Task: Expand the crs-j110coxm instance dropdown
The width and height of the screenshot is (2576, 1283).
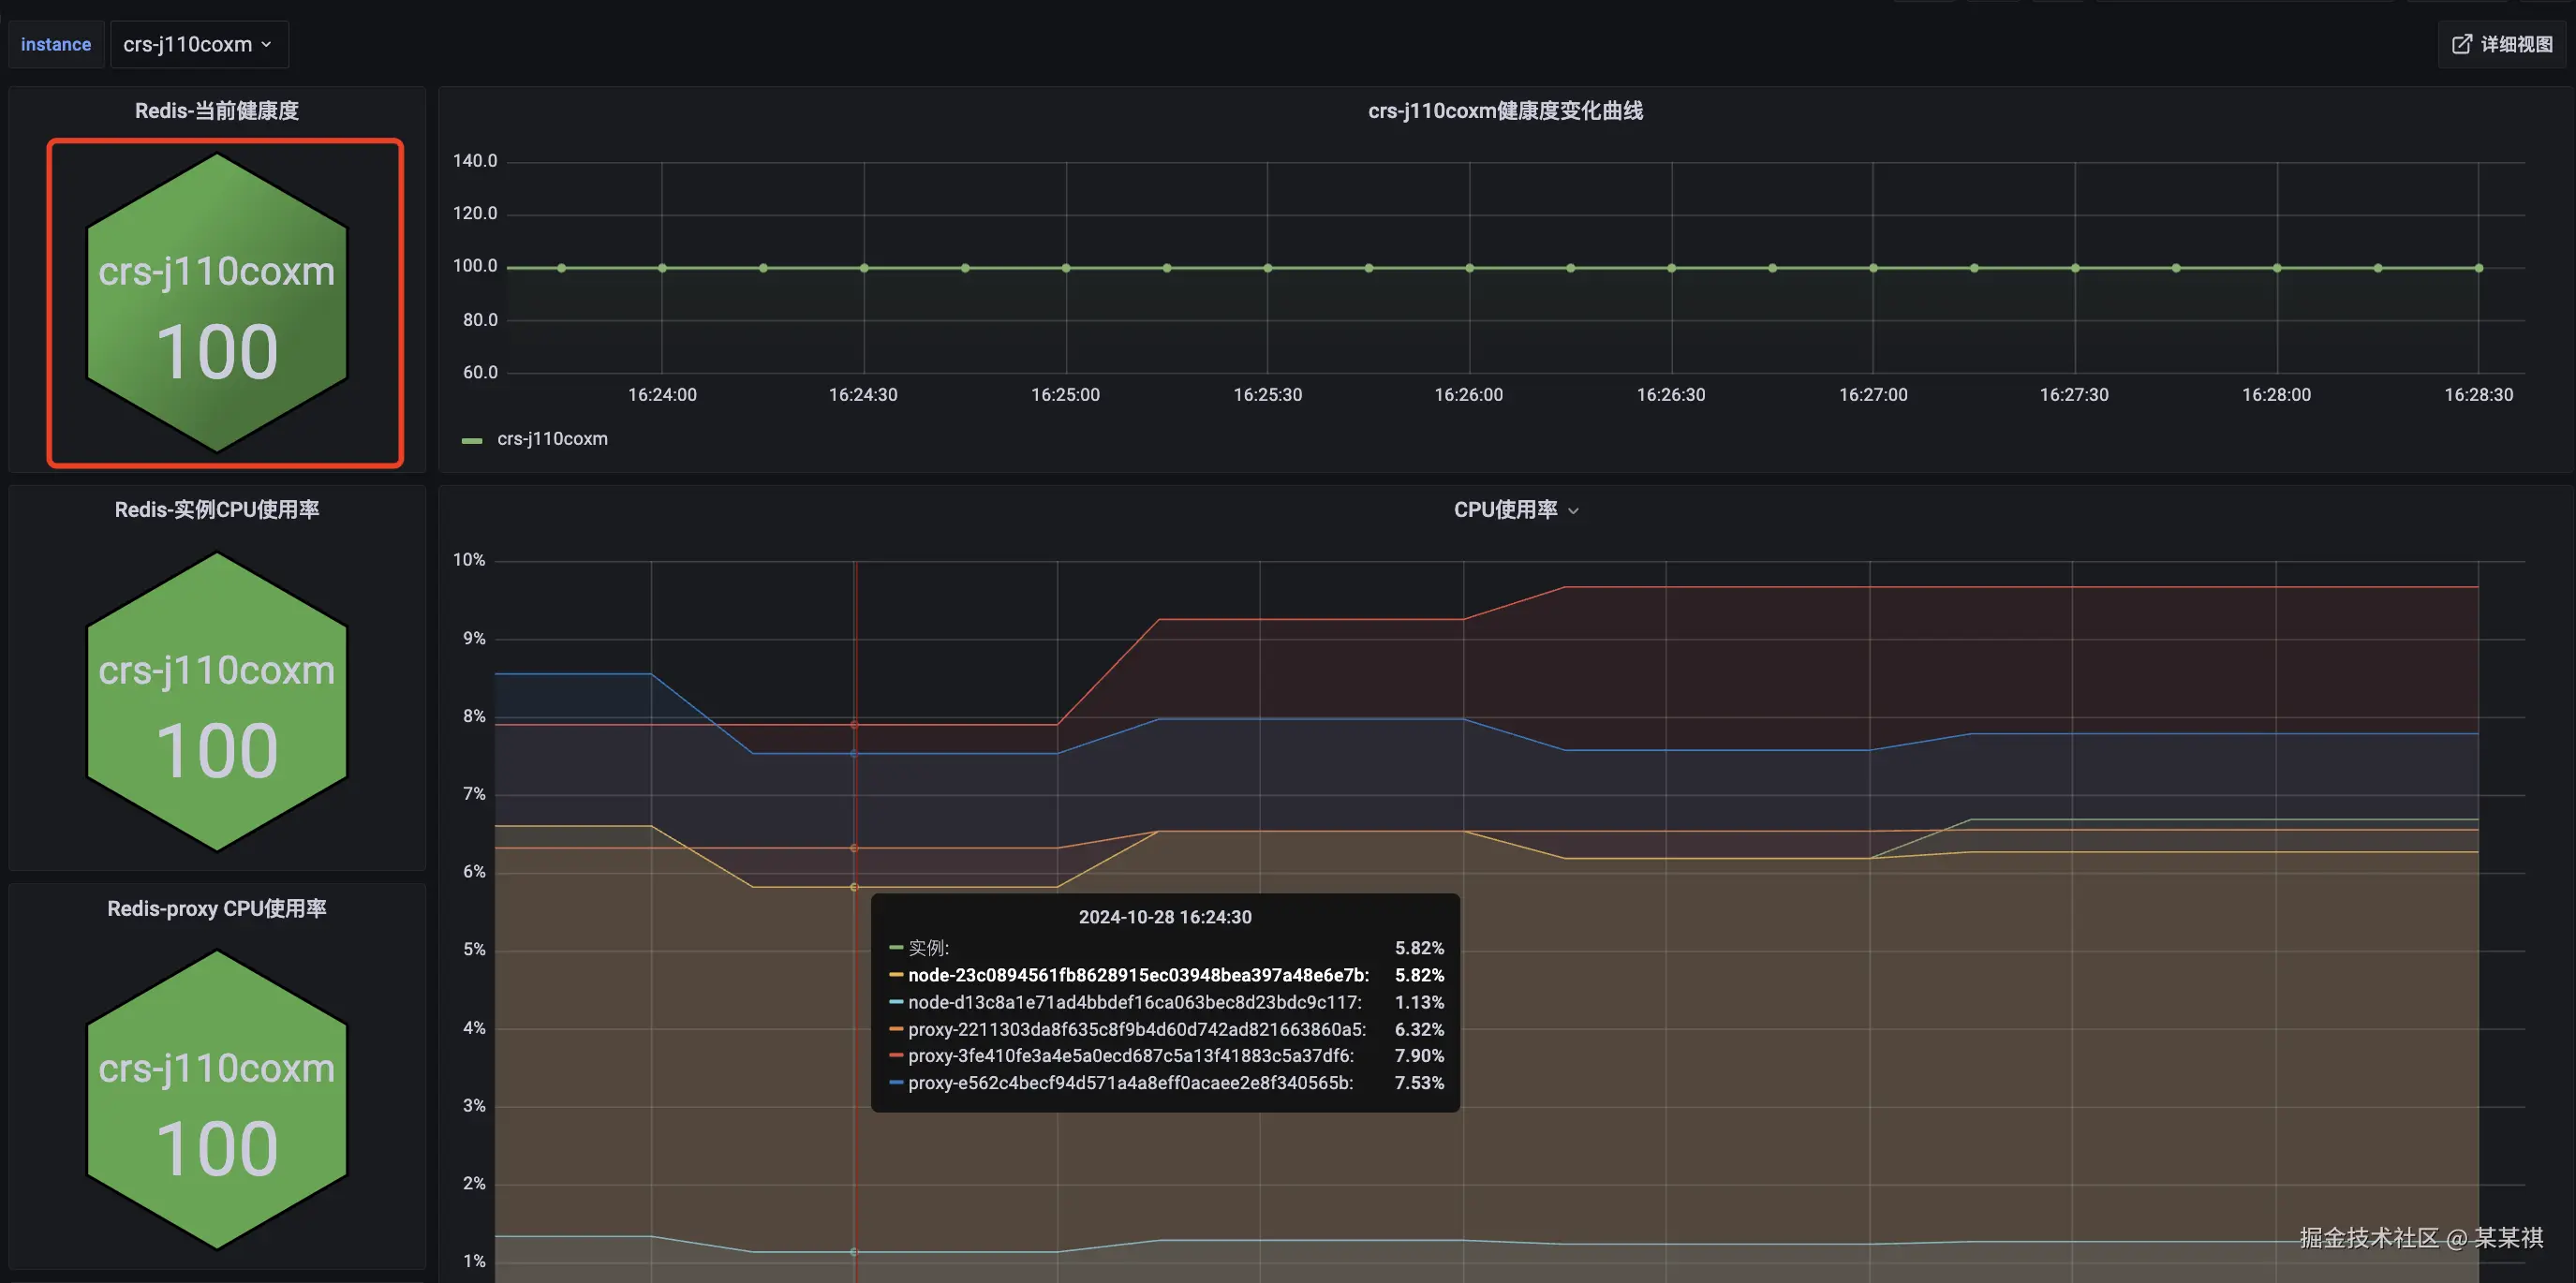Action: tap(198, 44)
